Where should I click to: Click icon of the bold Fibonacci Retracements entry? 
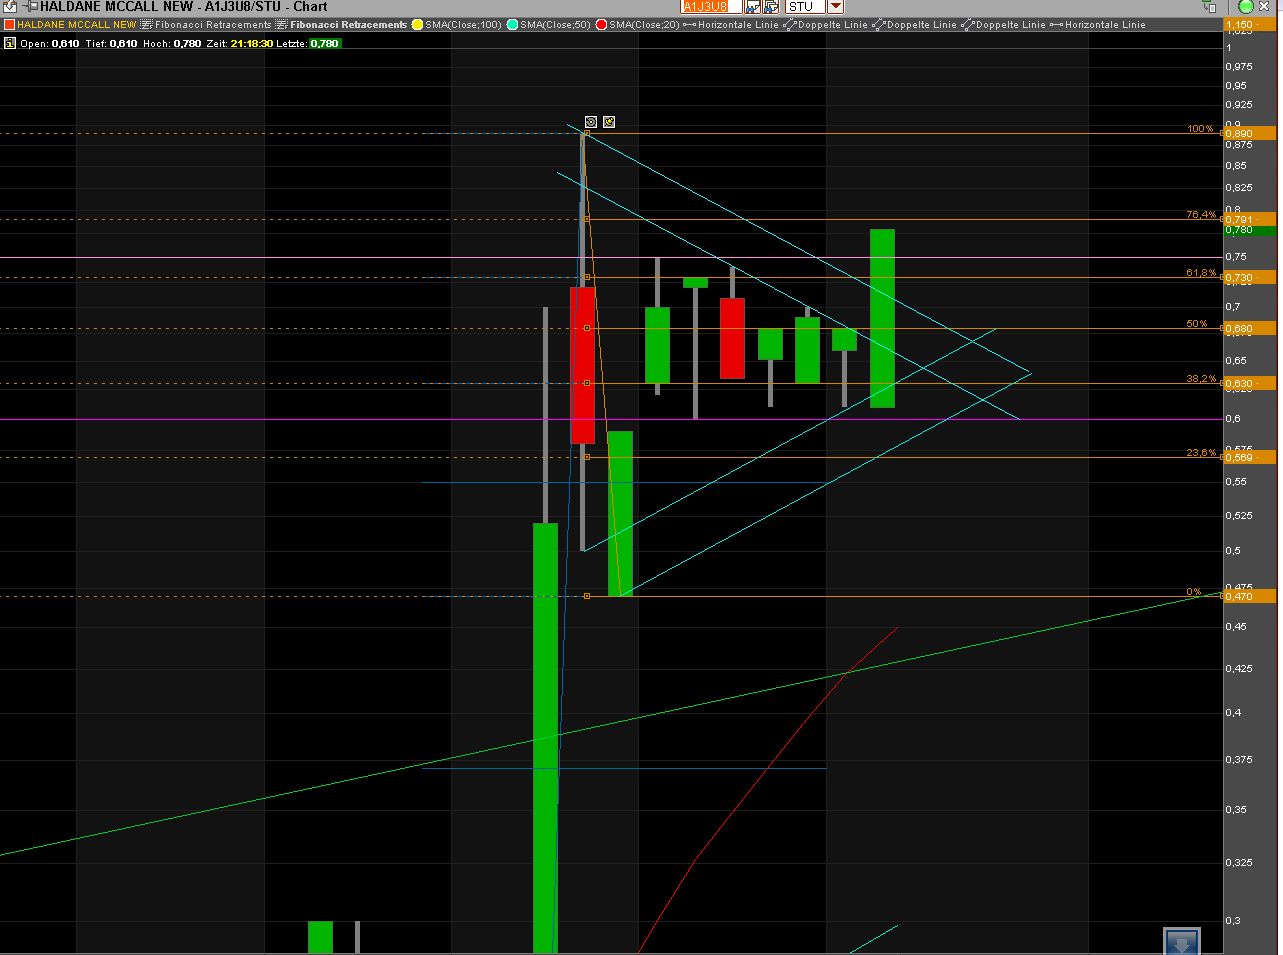(x=281, y=25)
